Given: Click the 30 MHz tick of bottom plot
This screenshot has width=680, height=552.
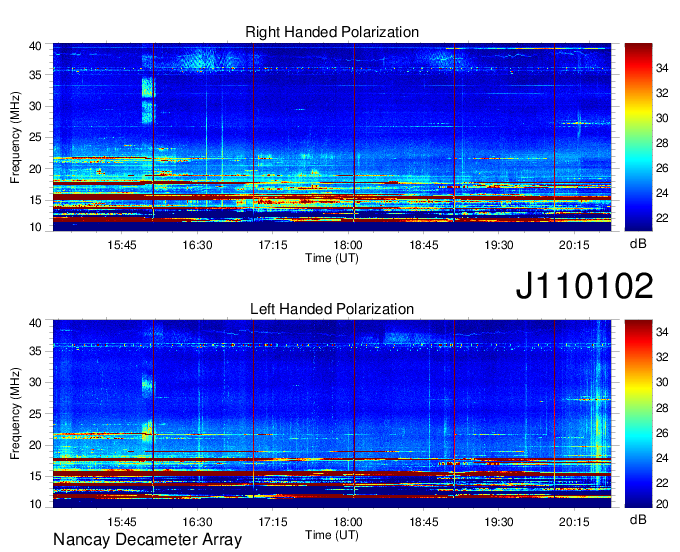Looking at the screenshot, I should (36, 382).
